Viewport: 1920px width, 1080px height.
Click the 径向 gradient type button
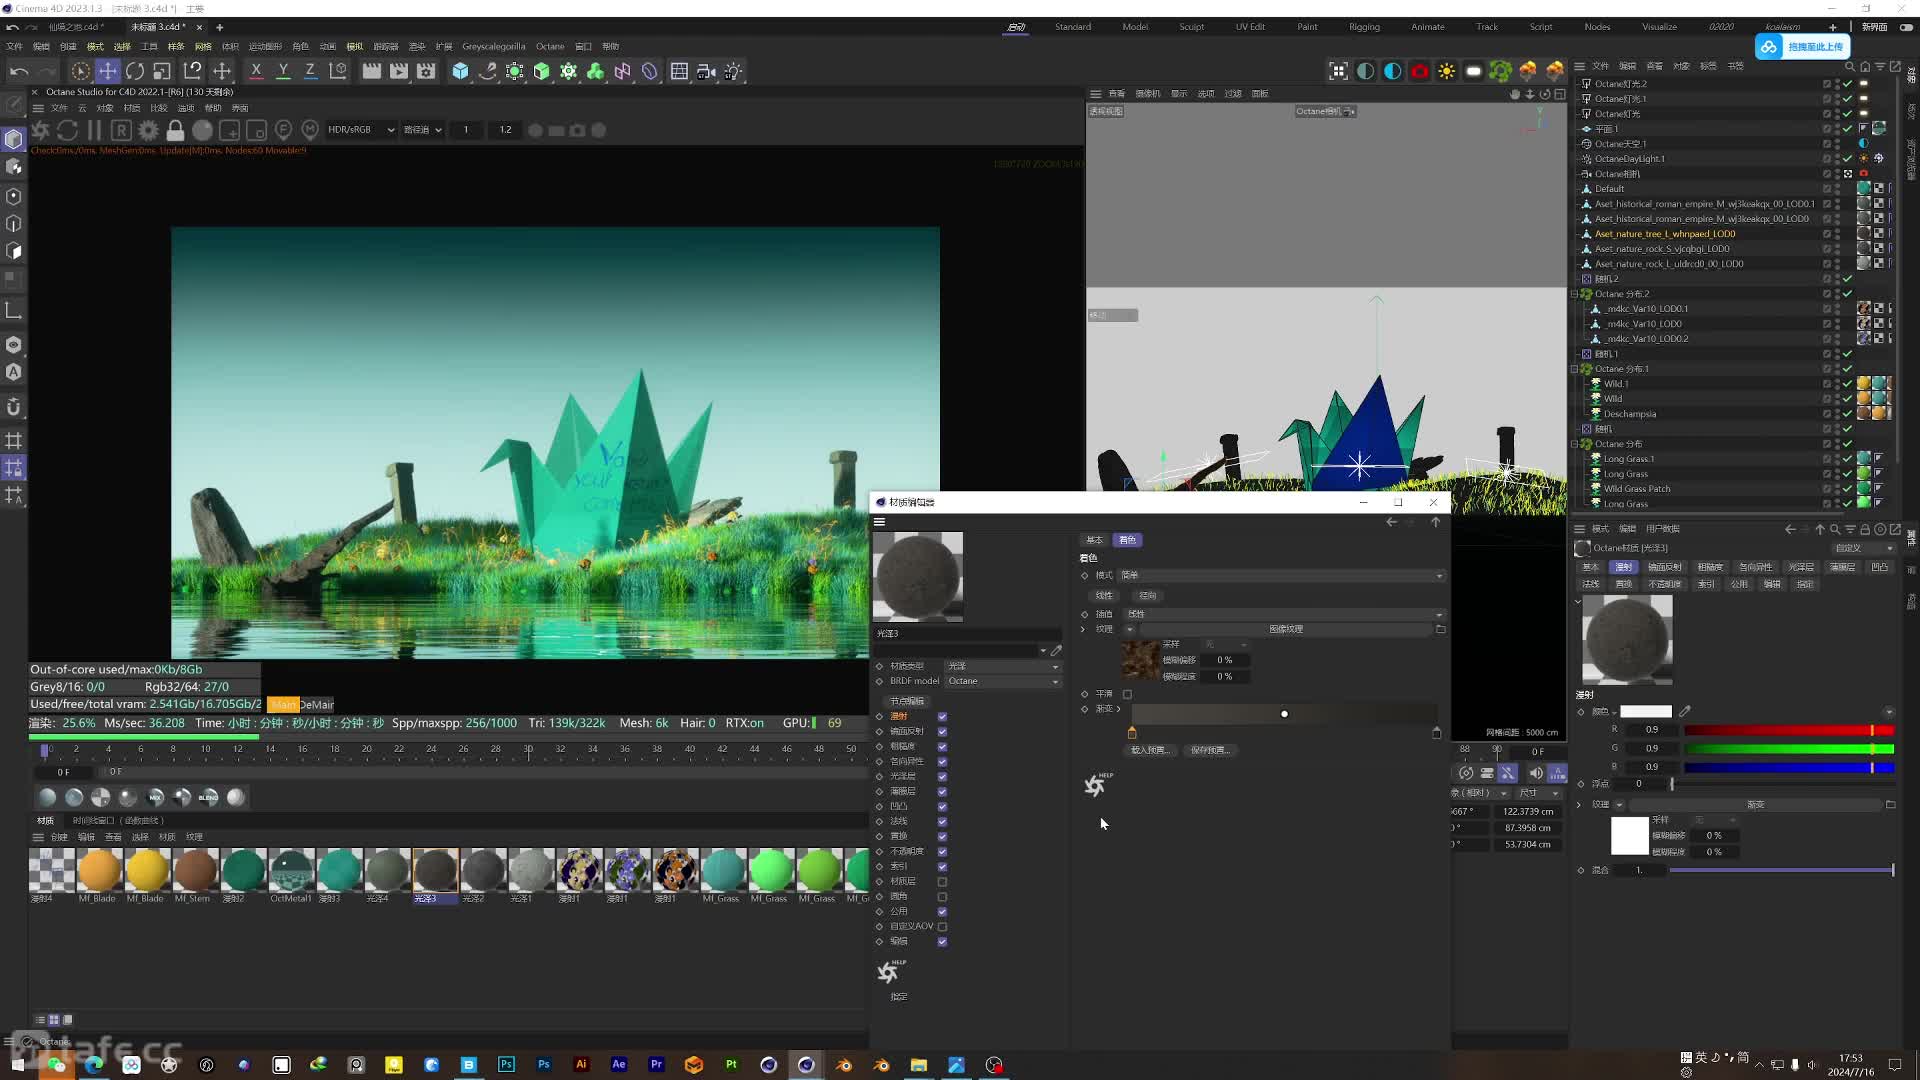(x=1148, y=595)
